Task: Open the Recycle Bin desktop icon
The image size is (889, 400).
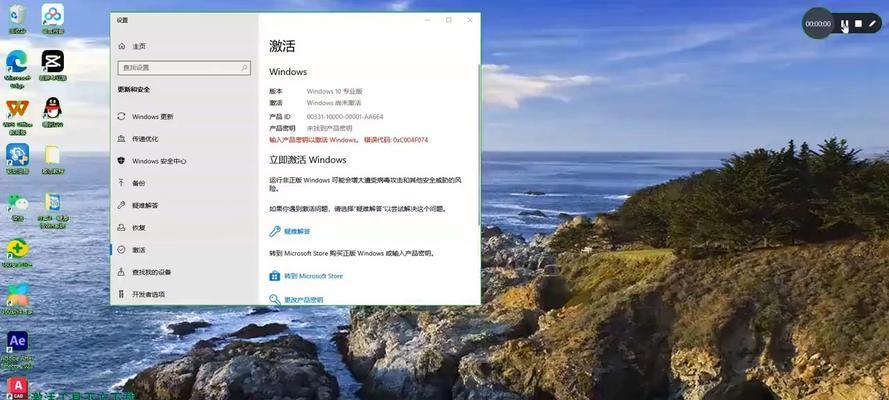Action: pos(17,19)
